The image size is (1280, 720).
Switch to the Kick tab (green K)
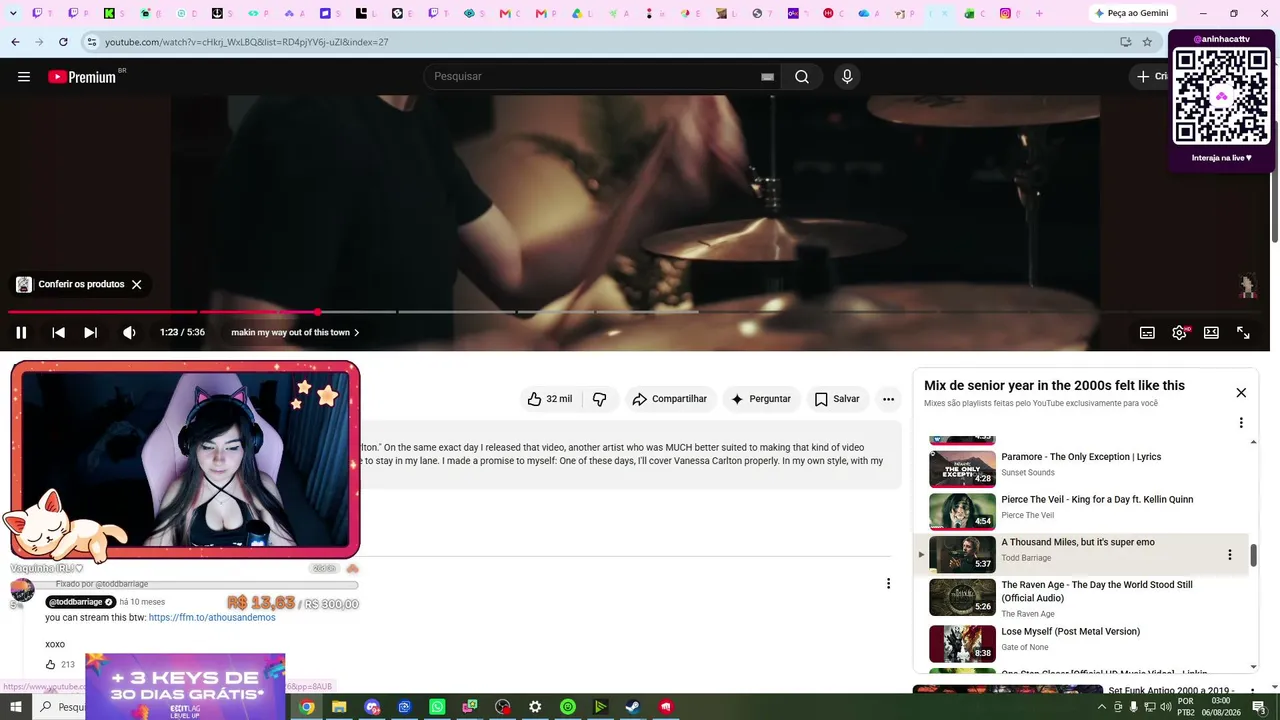(109, 13)
